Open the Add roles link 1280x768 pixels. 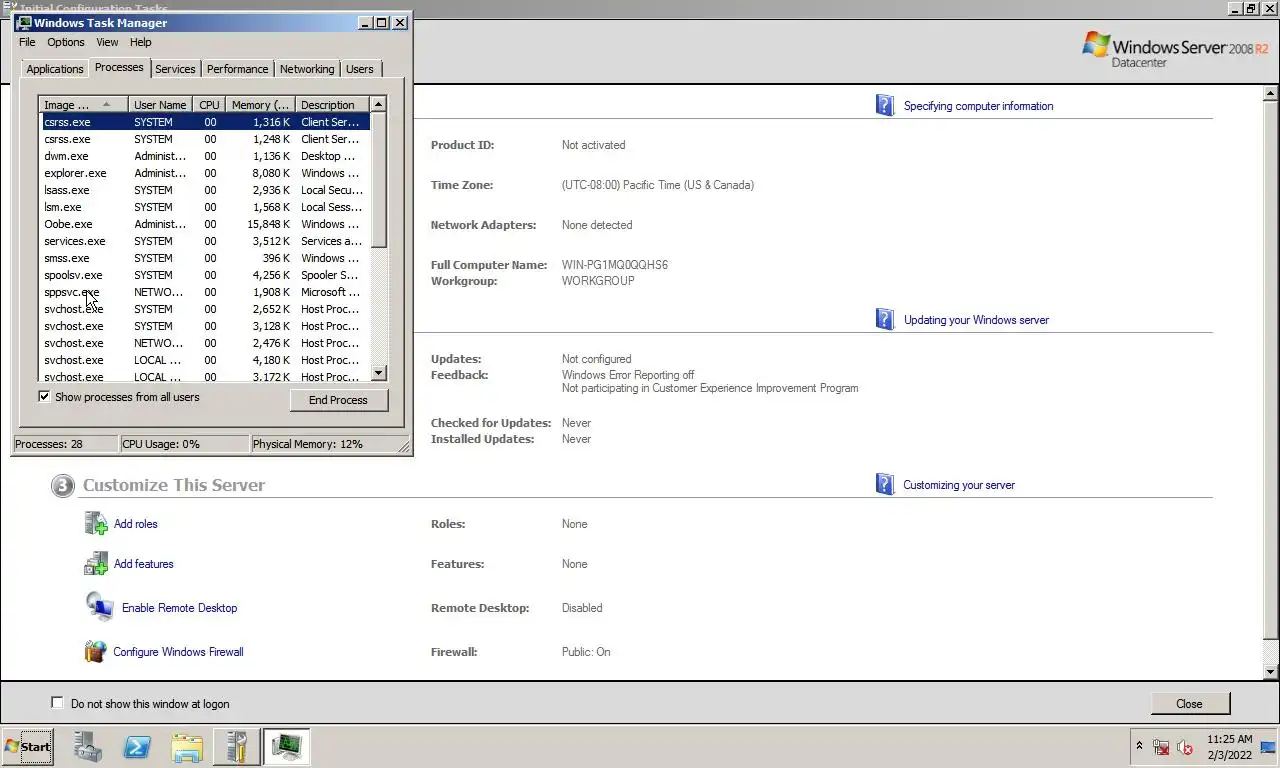[136, 524]
